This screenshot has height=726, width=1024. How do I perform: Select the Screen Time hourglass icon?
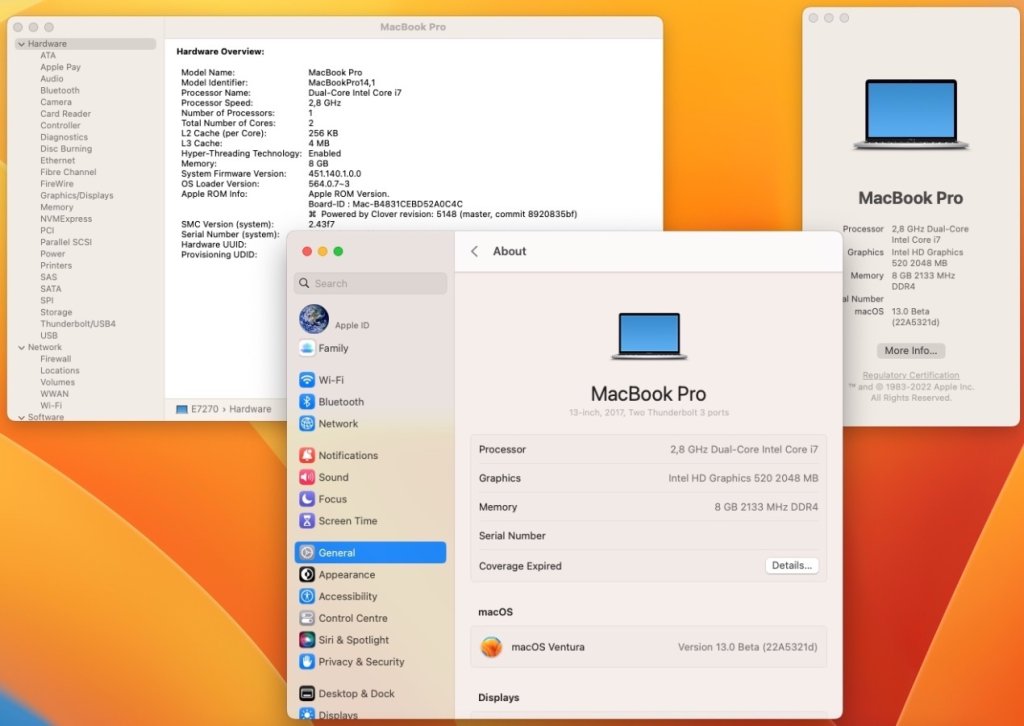[307, 521]
